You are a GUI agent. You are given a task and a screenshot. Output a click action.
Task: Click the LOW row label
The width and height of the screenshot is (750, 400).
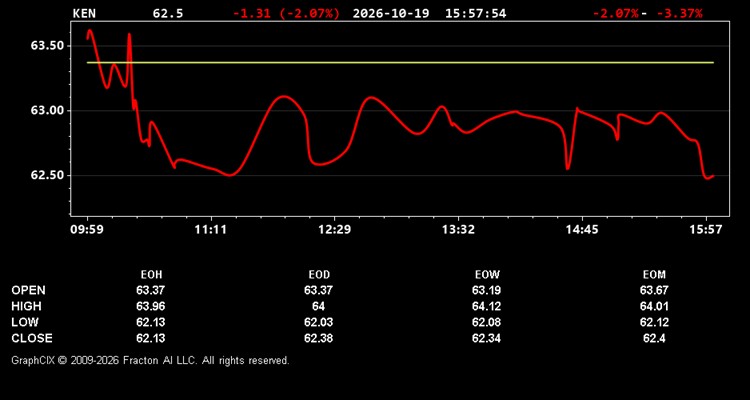pos(25,322)
